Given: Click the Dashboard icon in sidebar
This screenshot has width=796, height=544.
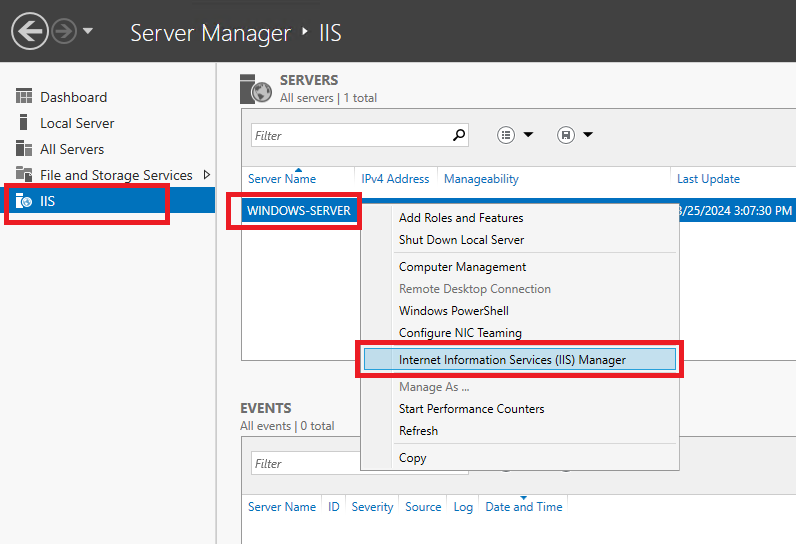Looking at the screenshot, I should [23, 96].
